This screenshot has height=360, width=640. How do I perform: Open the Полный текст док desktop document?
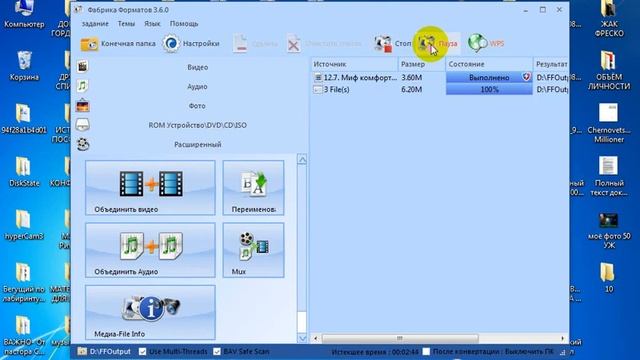(609, 176)
